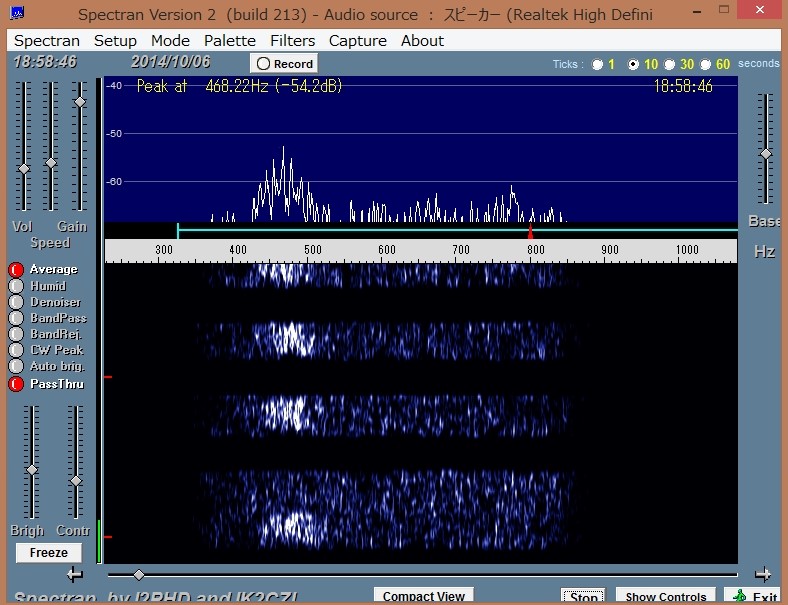
Task: Click the left arrow scroll icon
Action: click(74, 574)
